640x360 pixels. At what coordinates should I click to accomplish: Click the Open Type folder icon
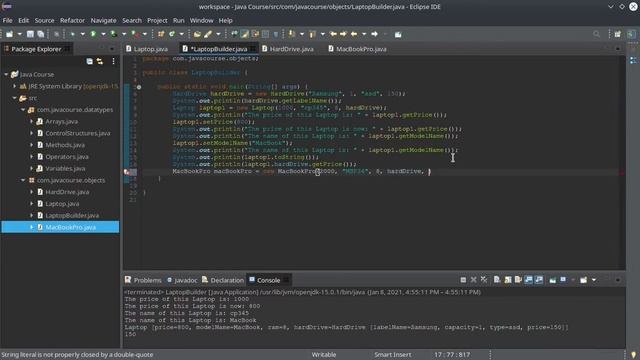point(197,34)
